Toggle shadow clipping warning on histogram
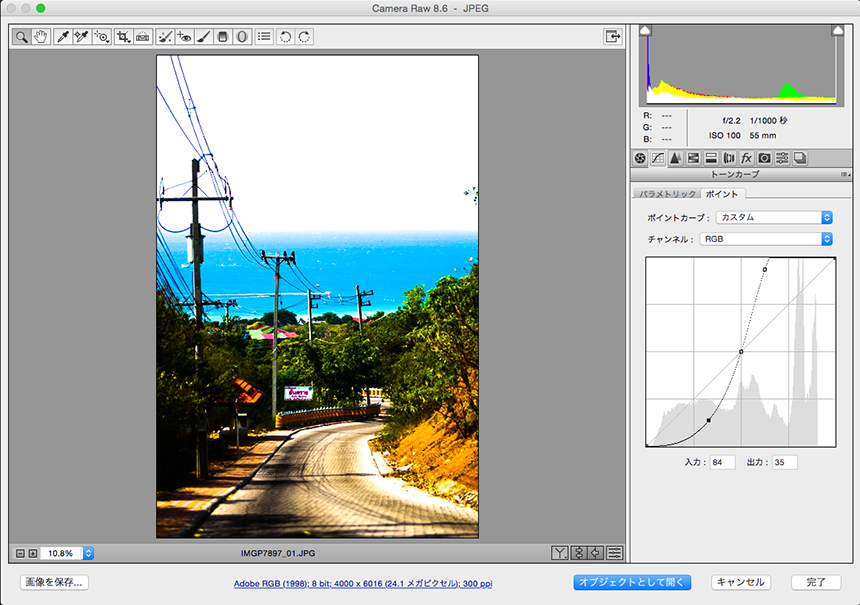Viewport: 860px width, 605px height. click(646, 30)
